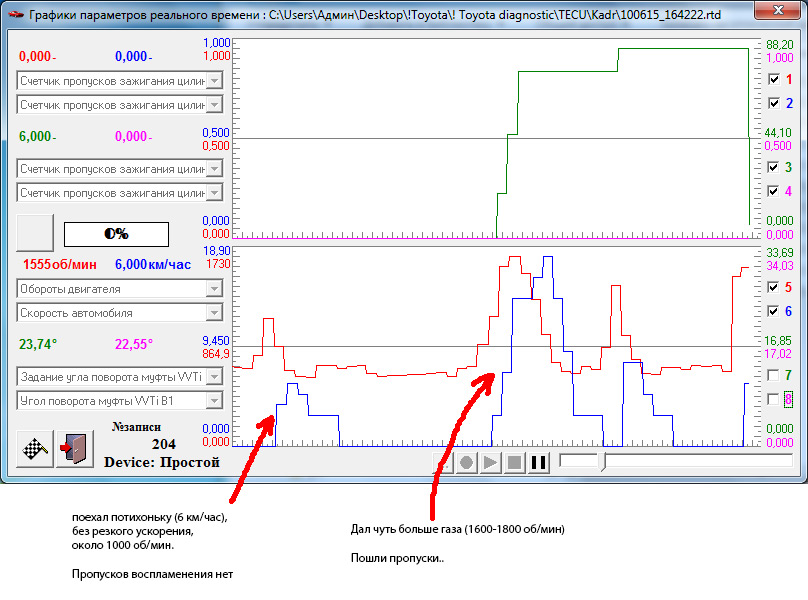
Task: Click the green 44,10 axis label
Action: pyautogui.click(x=778, y=133)
